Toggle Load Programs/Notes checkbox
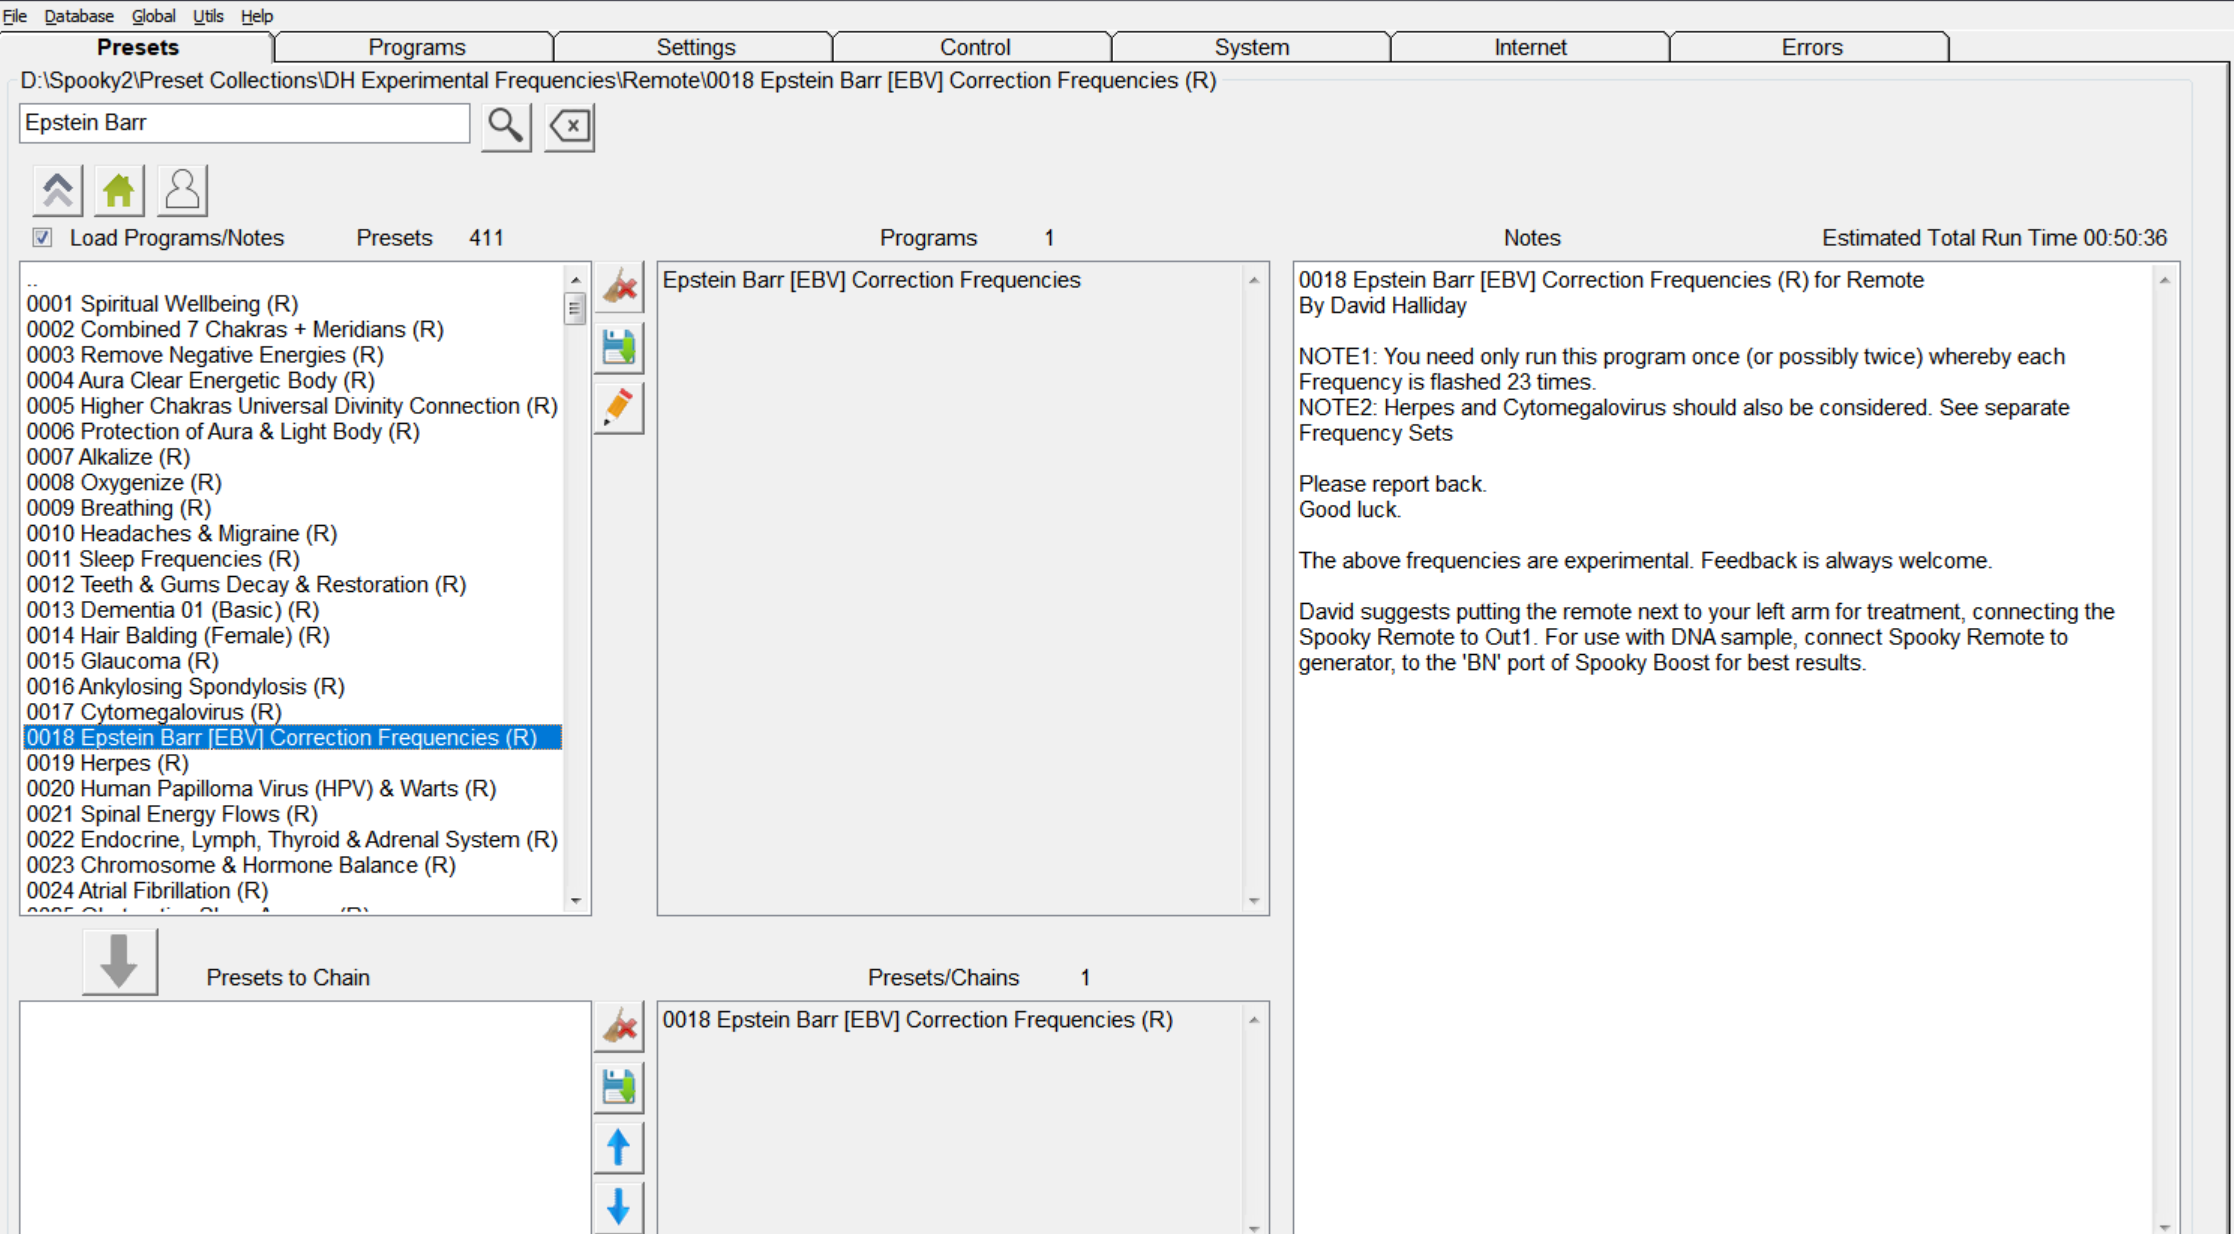2234x1234 pixels. coord(42,238)
